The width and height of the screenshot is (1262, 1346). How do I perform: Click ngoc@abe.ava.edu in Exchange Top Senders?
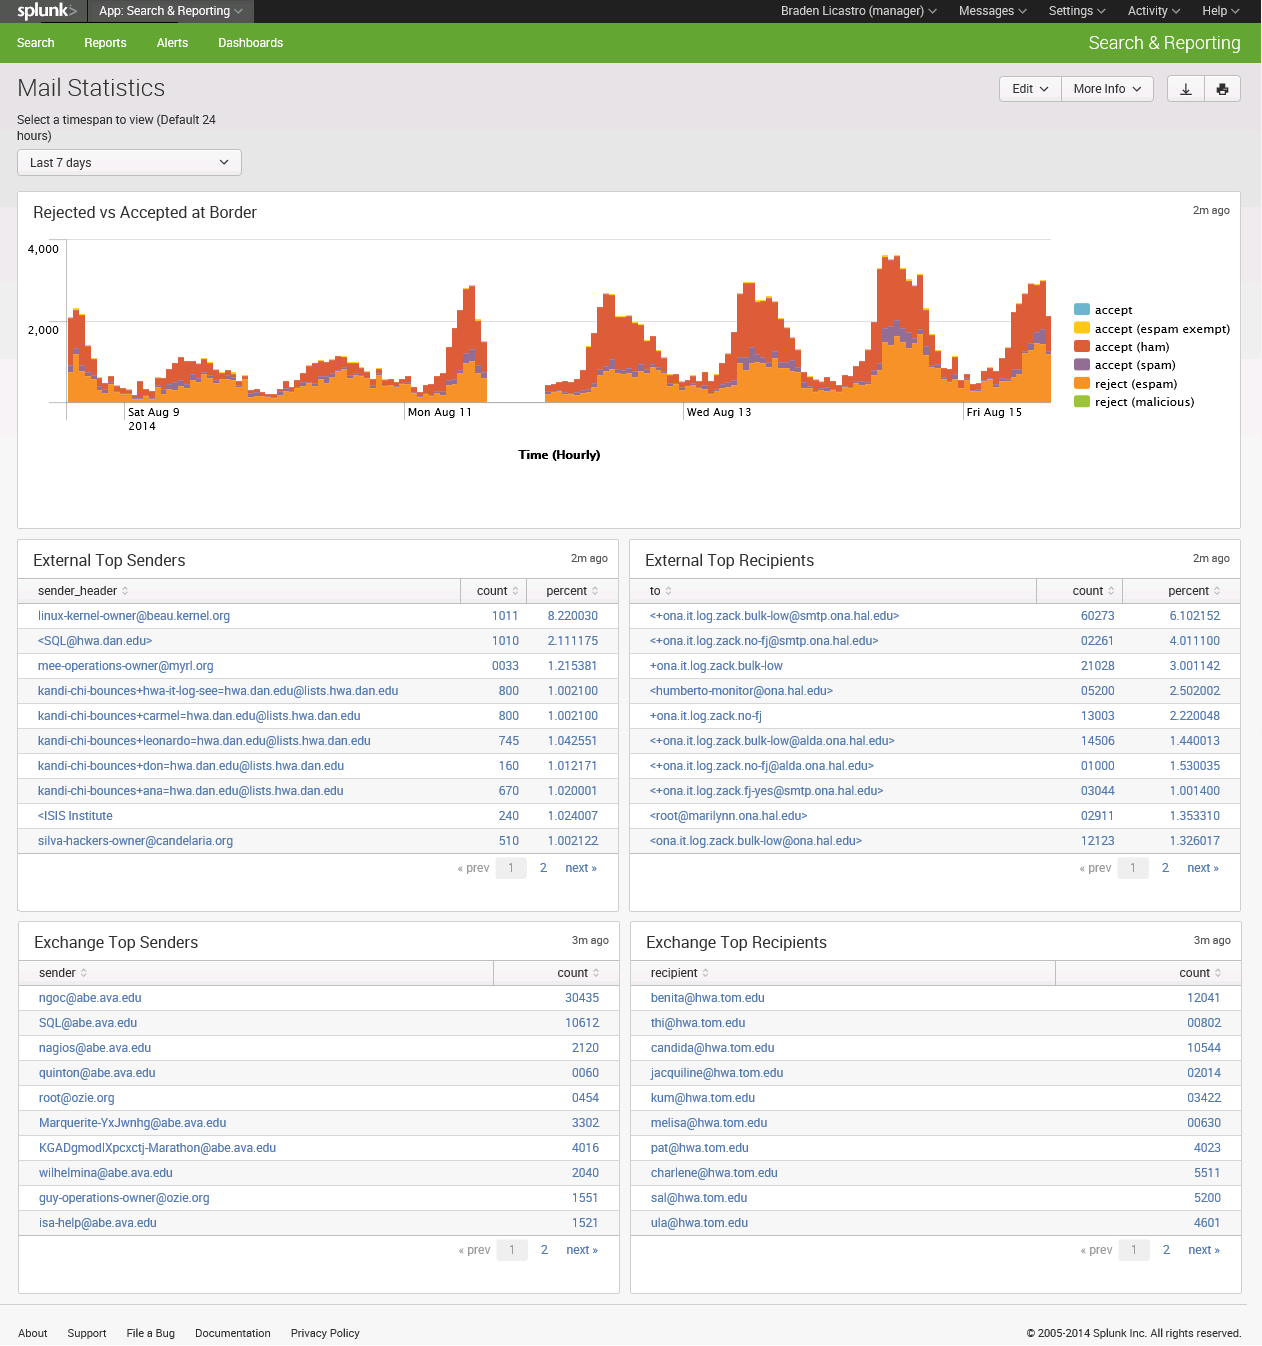[90, 998]
